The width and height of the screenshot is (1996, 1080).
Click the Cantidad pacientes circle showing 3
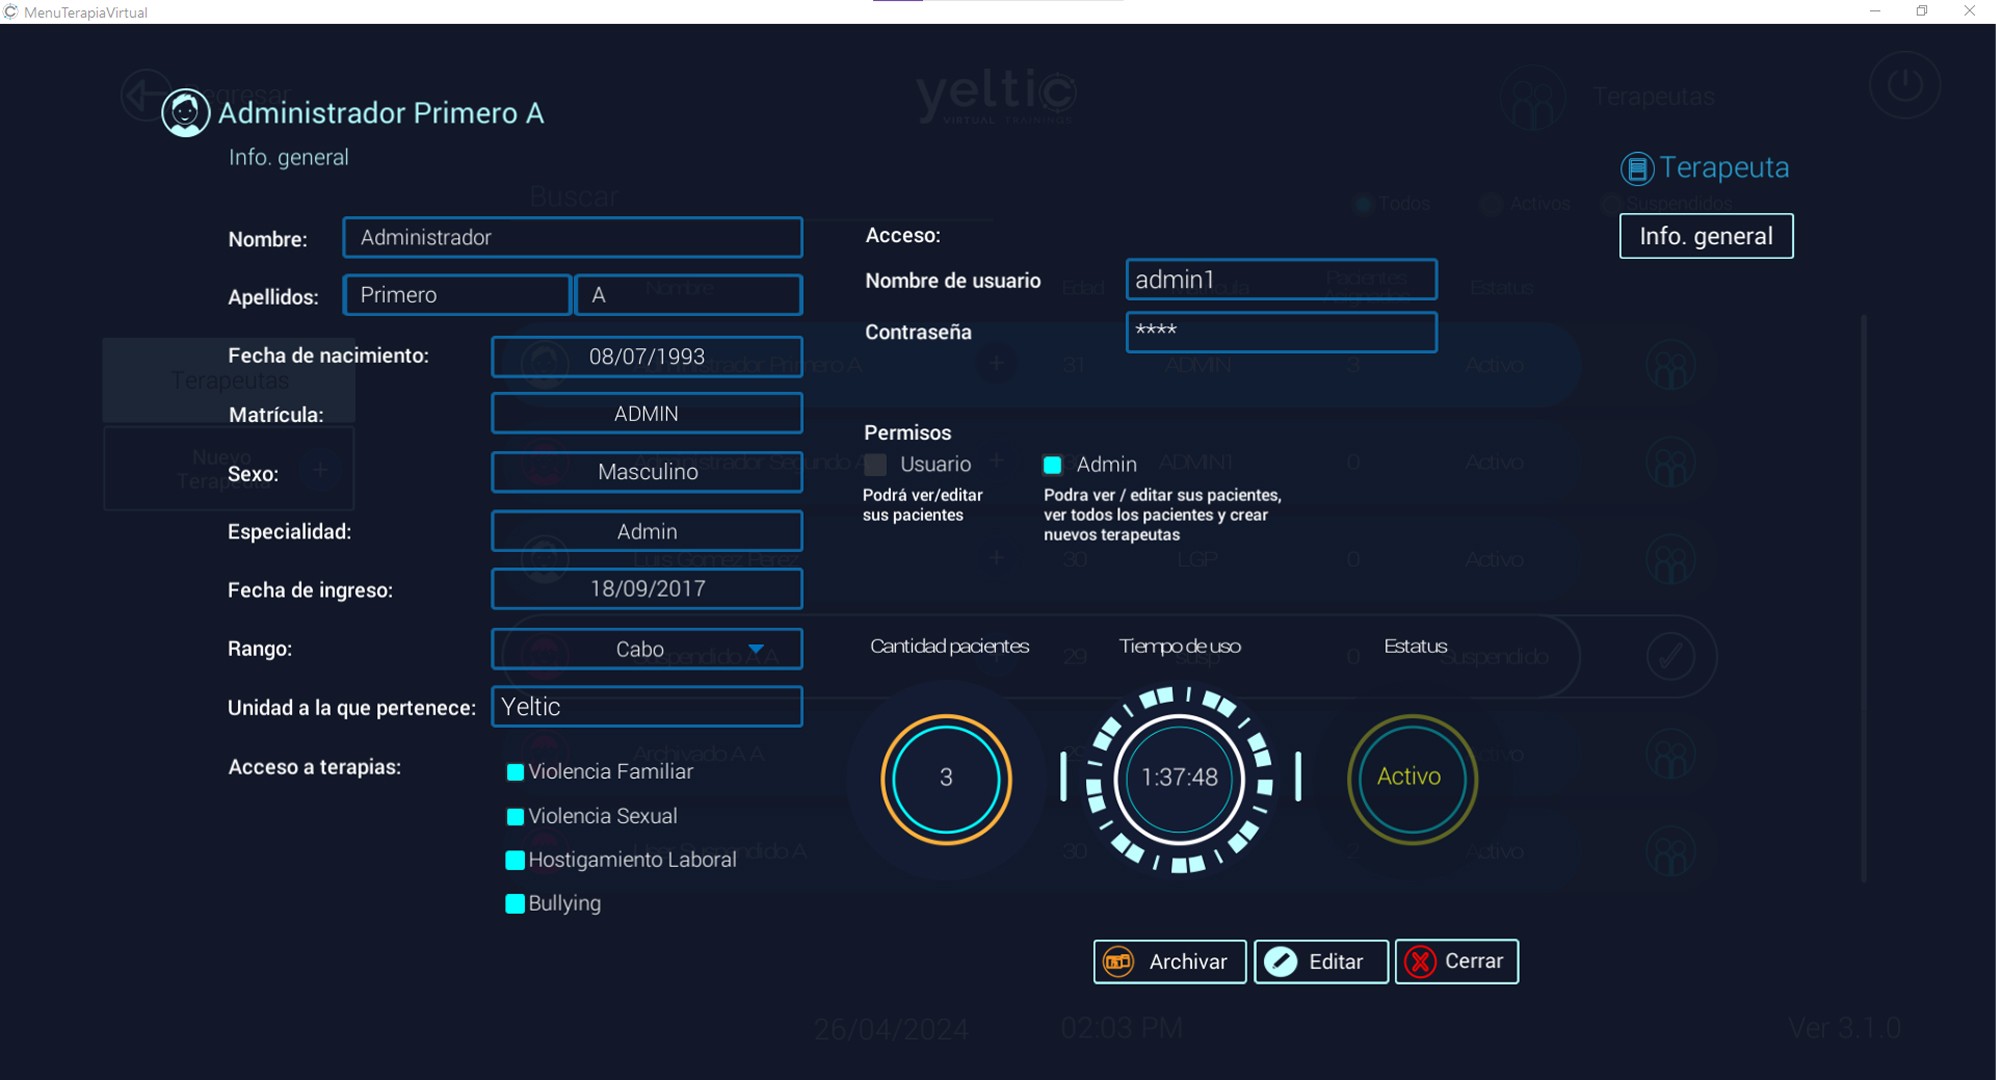(946, 778)
